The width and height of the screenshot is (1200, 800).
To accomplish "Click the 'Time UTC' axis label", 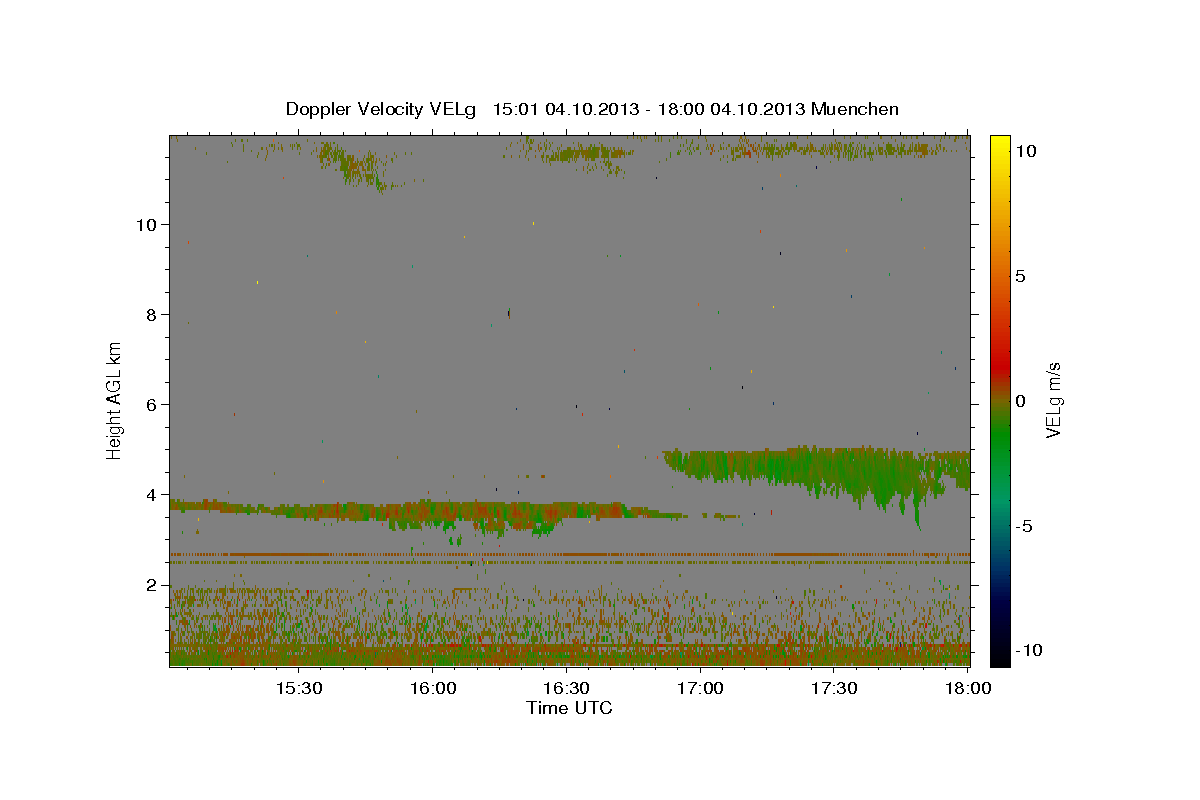I will point(569,708).
